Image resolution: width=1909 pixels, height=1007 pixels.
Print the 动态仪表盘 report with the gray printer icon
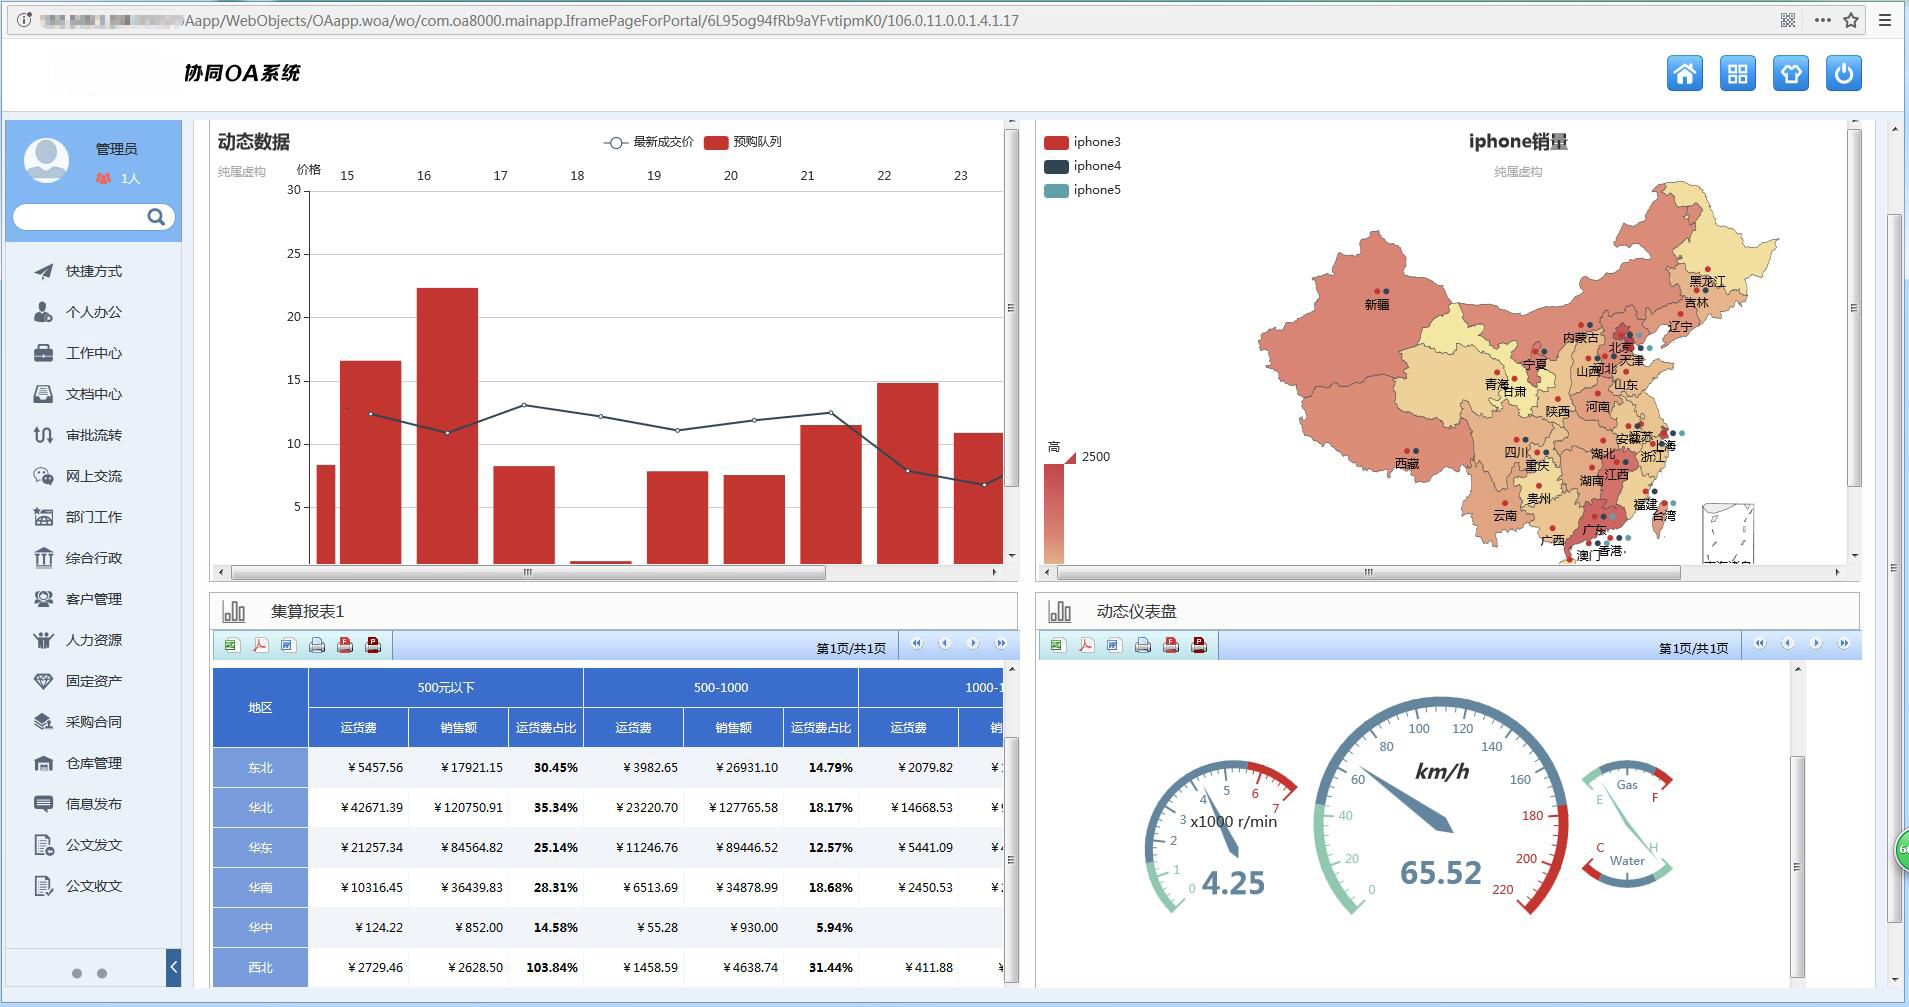click(1142, 645)
